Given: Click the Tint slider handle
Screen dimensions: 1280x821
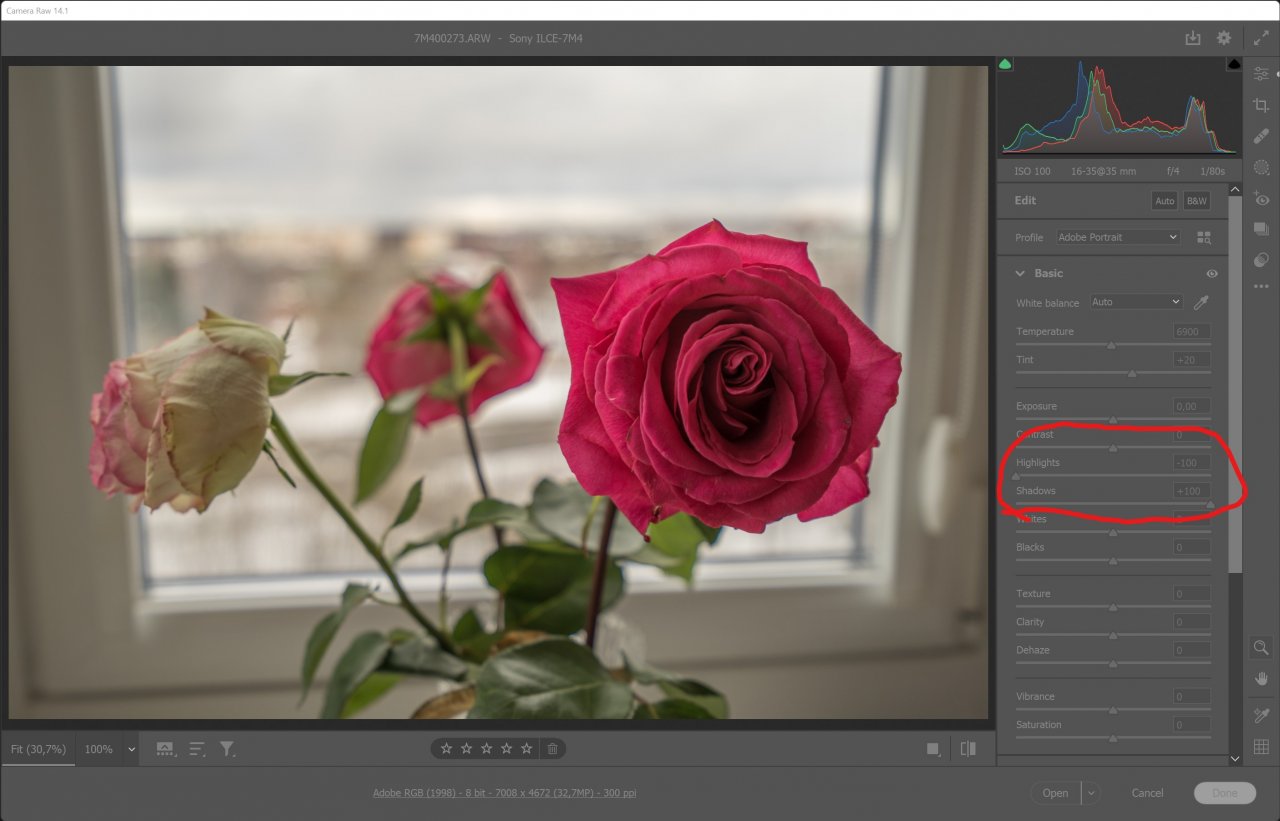Looking at the screenshot, I should [1132, 373].
